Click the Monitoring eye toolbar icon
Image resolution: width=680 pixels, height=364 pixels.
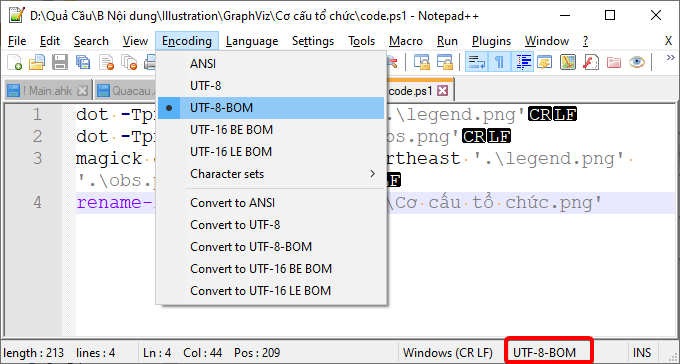coord(637,62)
